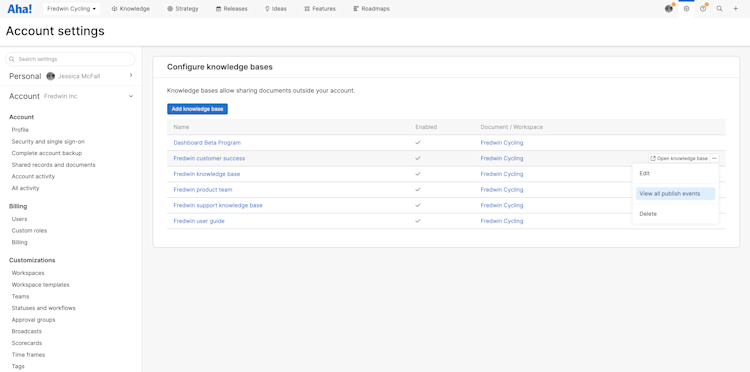750x372 pixels.
Task: Open Fredwin support knowledge base link
Action: [218, 205]
